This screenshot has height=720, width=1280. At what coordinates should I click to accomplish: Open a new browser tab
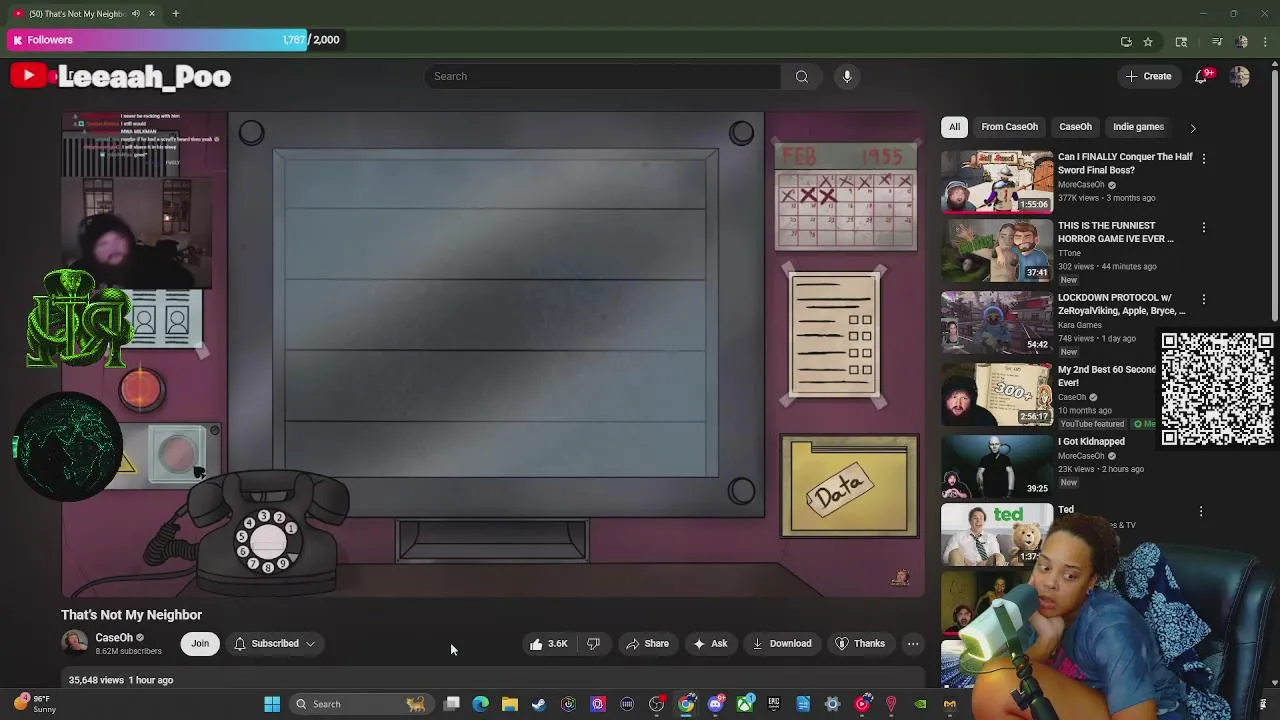click(175, 14)
